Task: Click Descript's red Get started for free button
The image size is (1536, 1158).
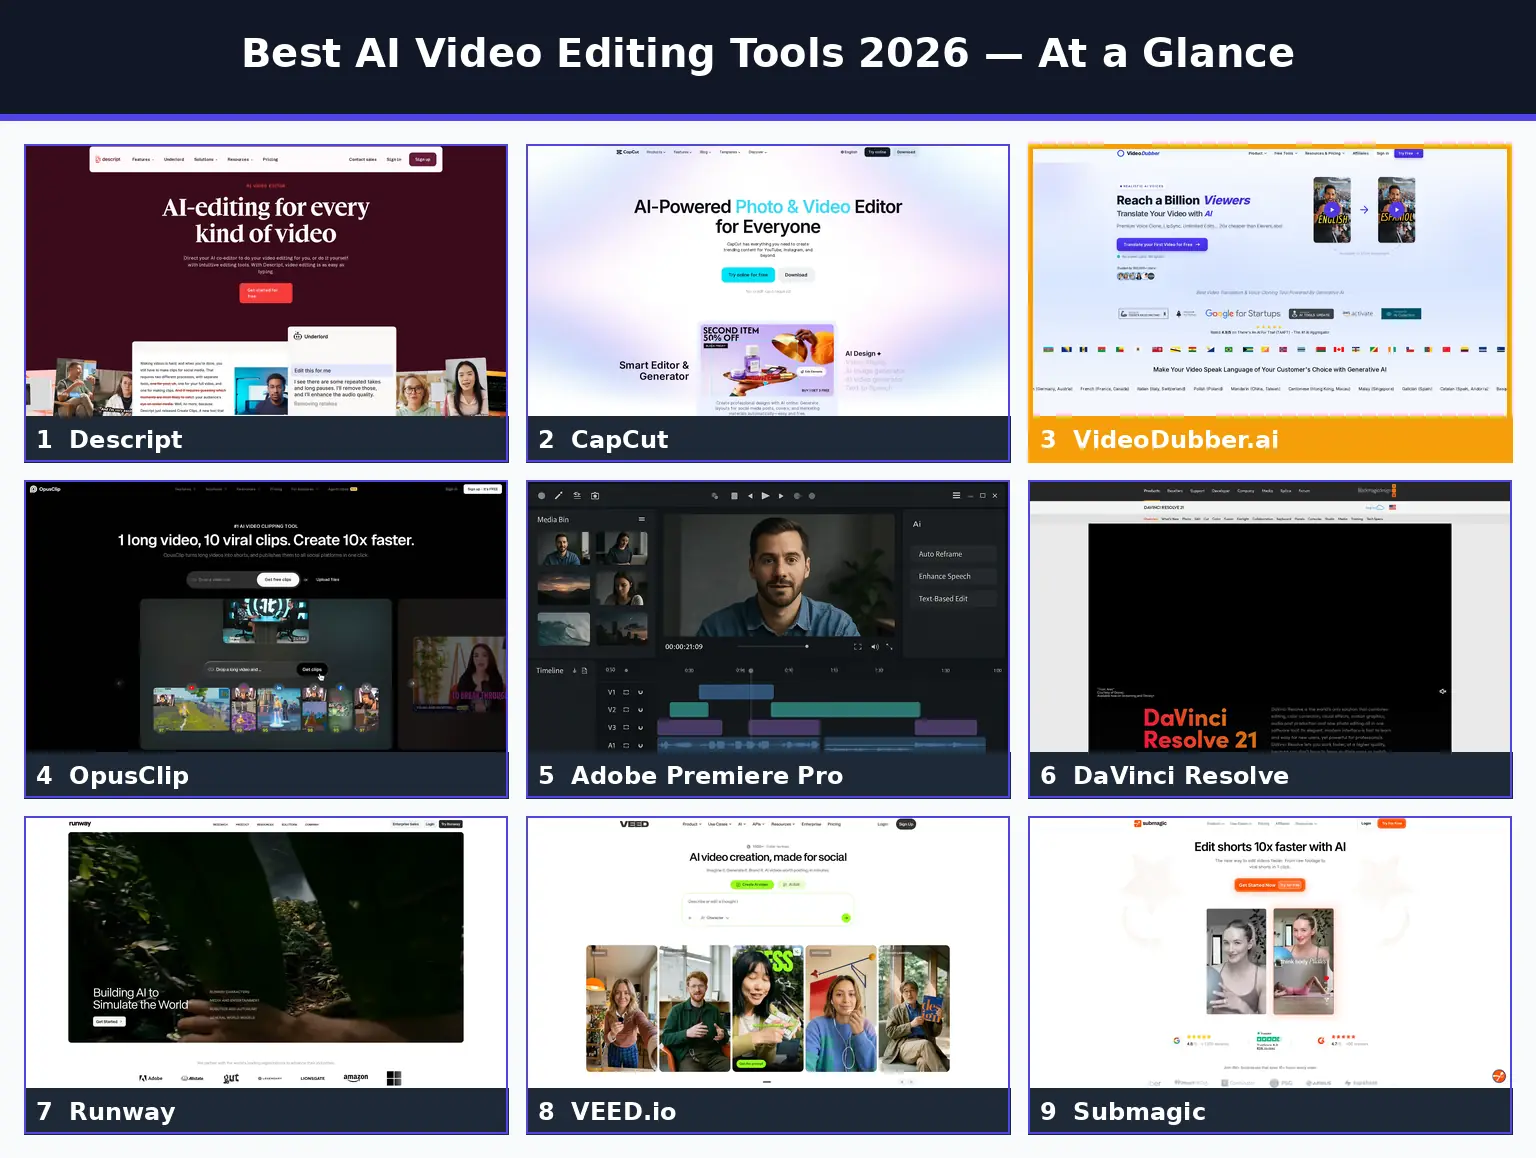Action: (266, 293)
